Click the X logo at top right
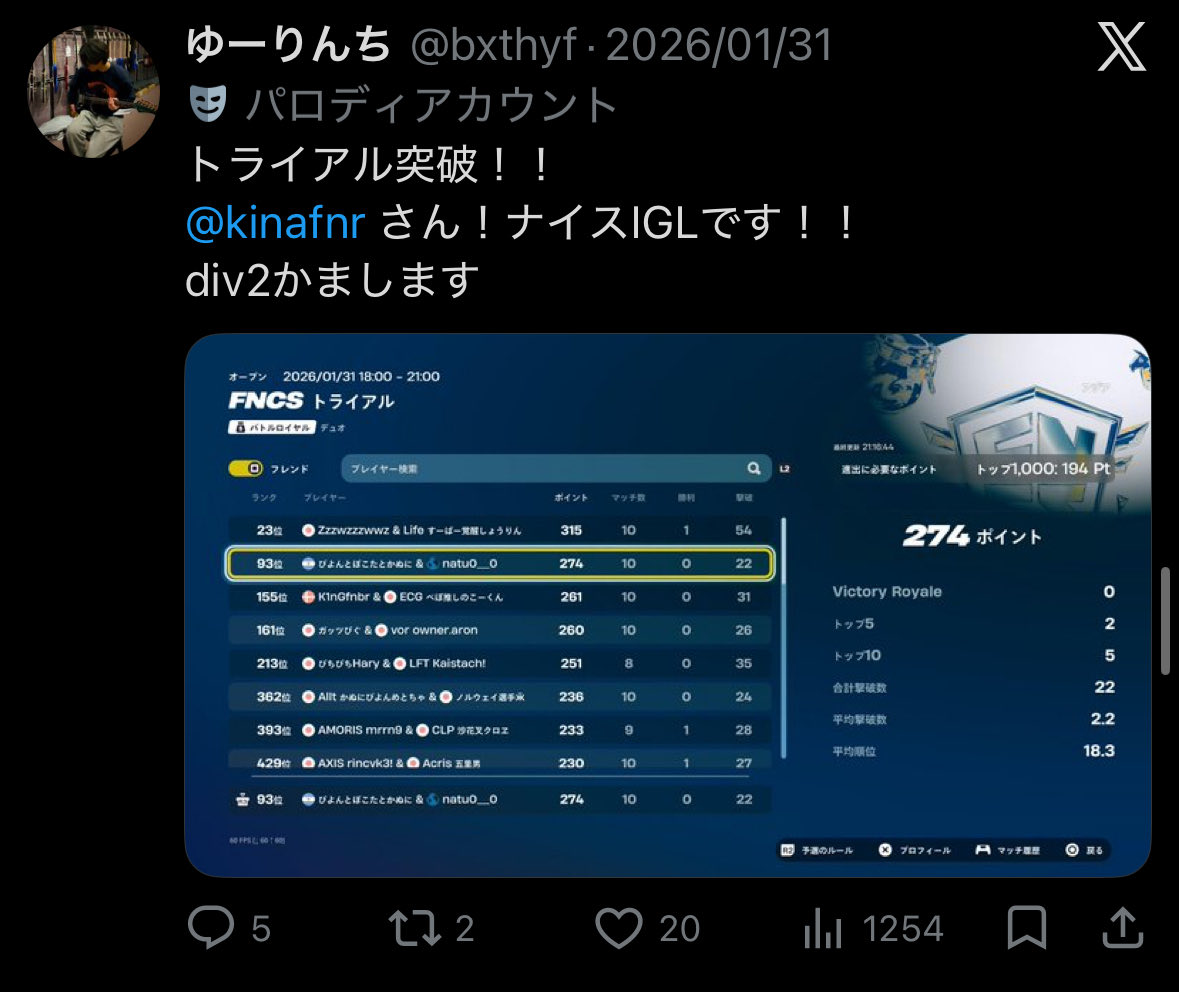 click(1121, 47)
